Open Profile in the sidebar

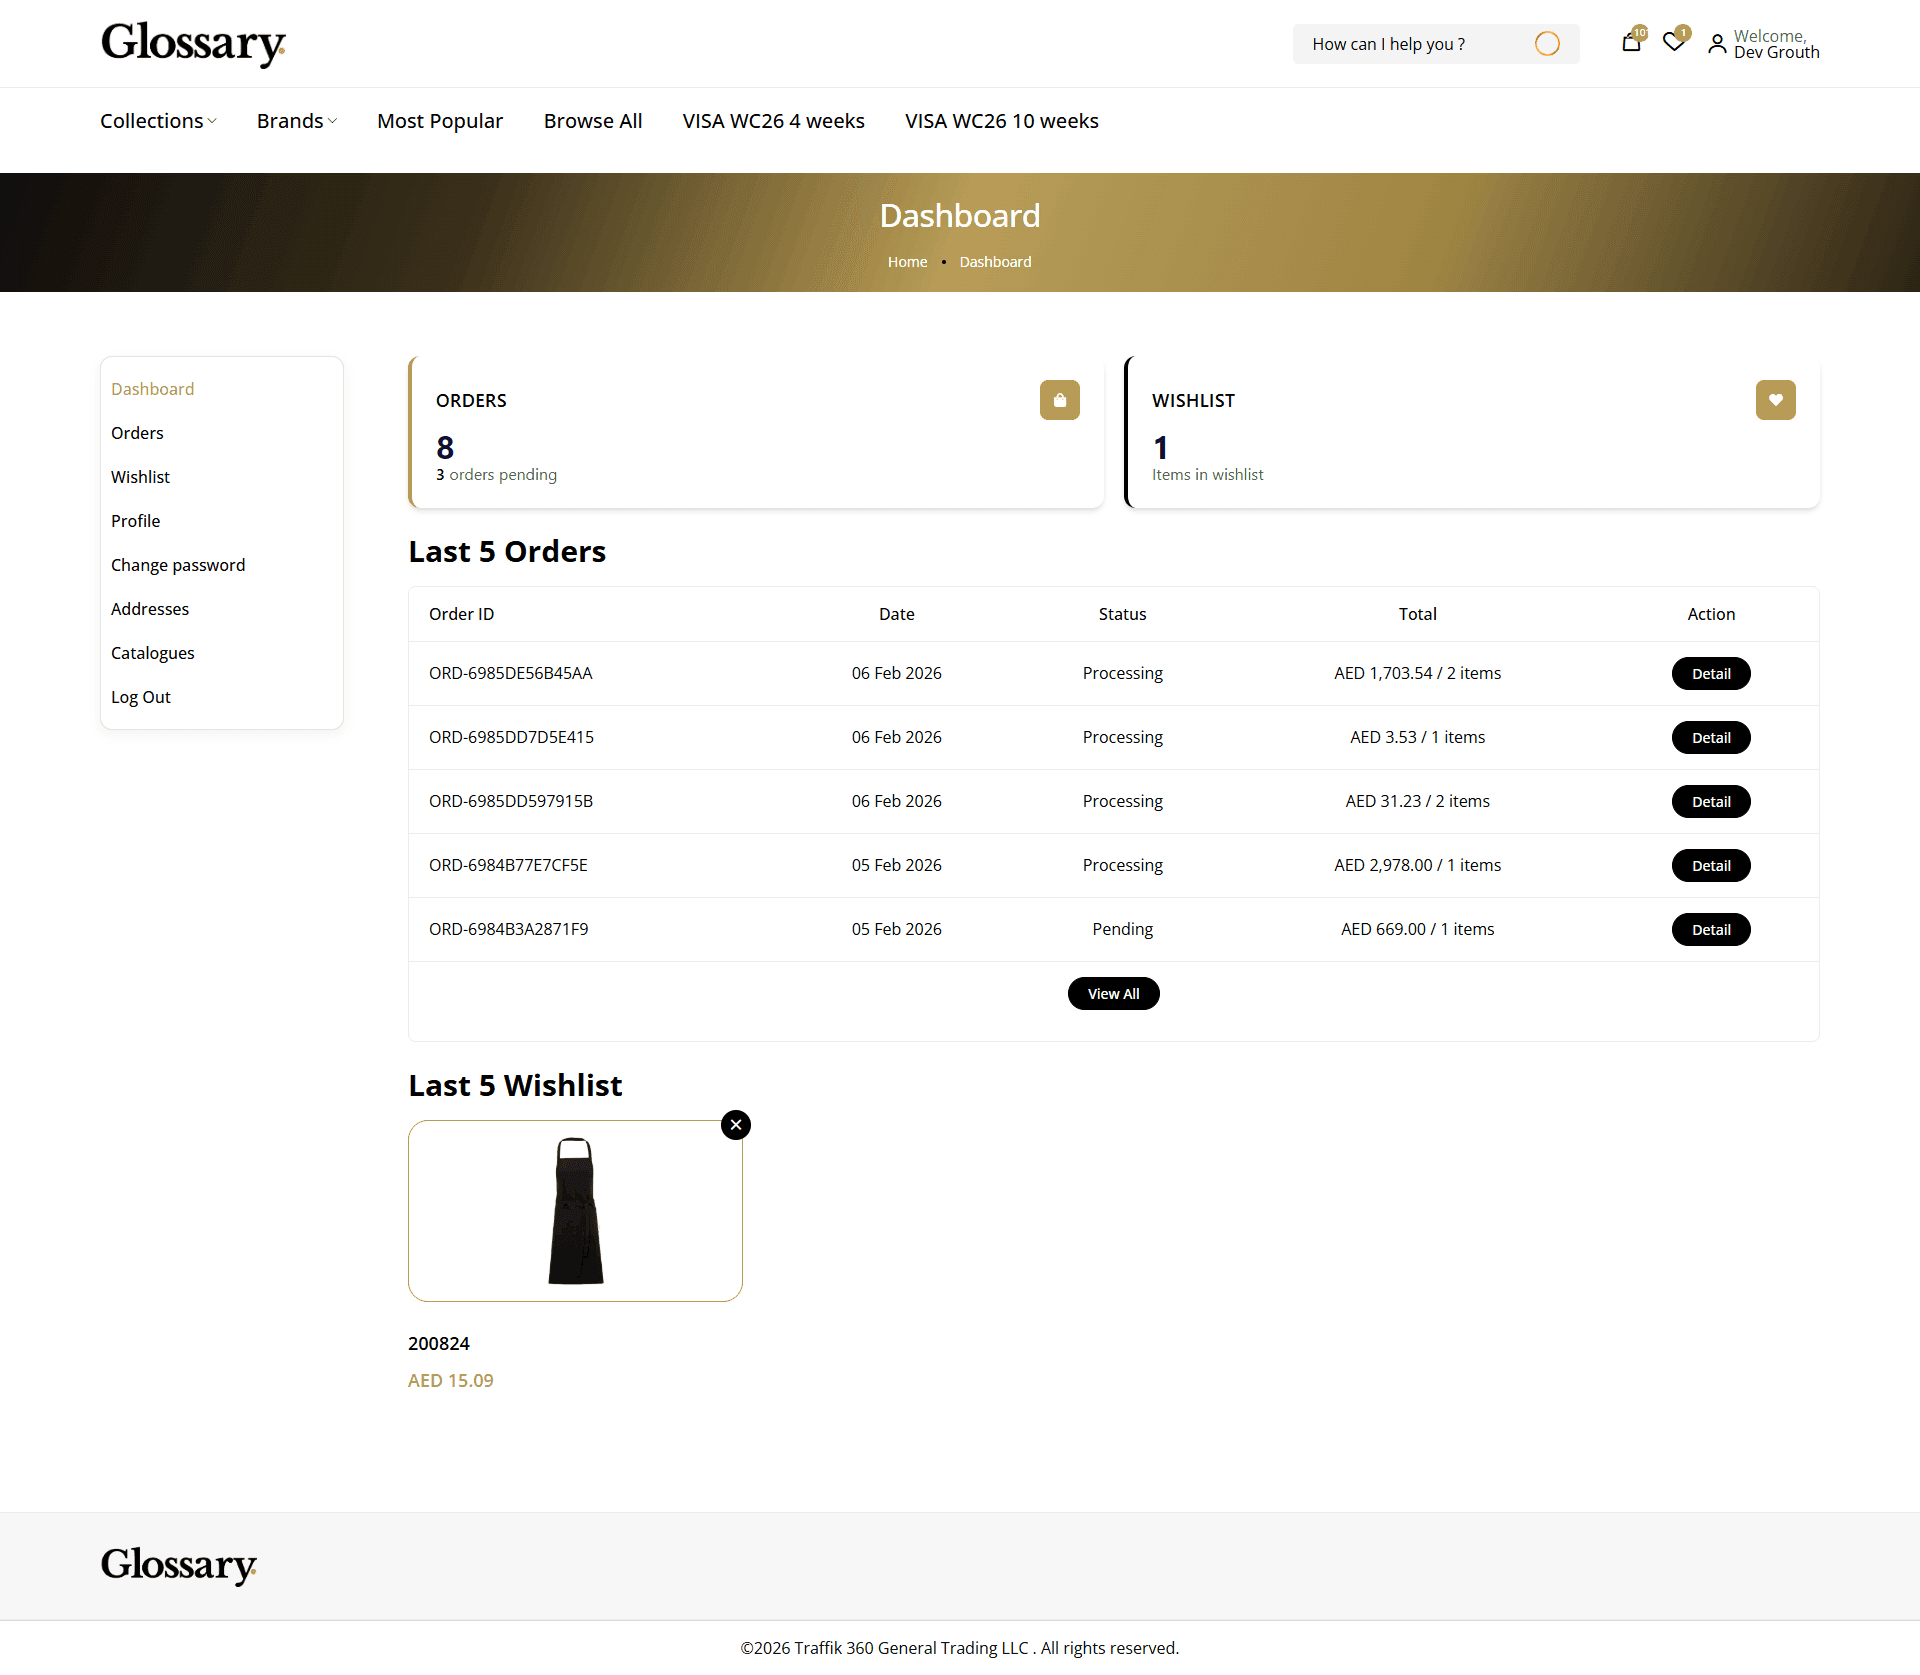(135, 521)
